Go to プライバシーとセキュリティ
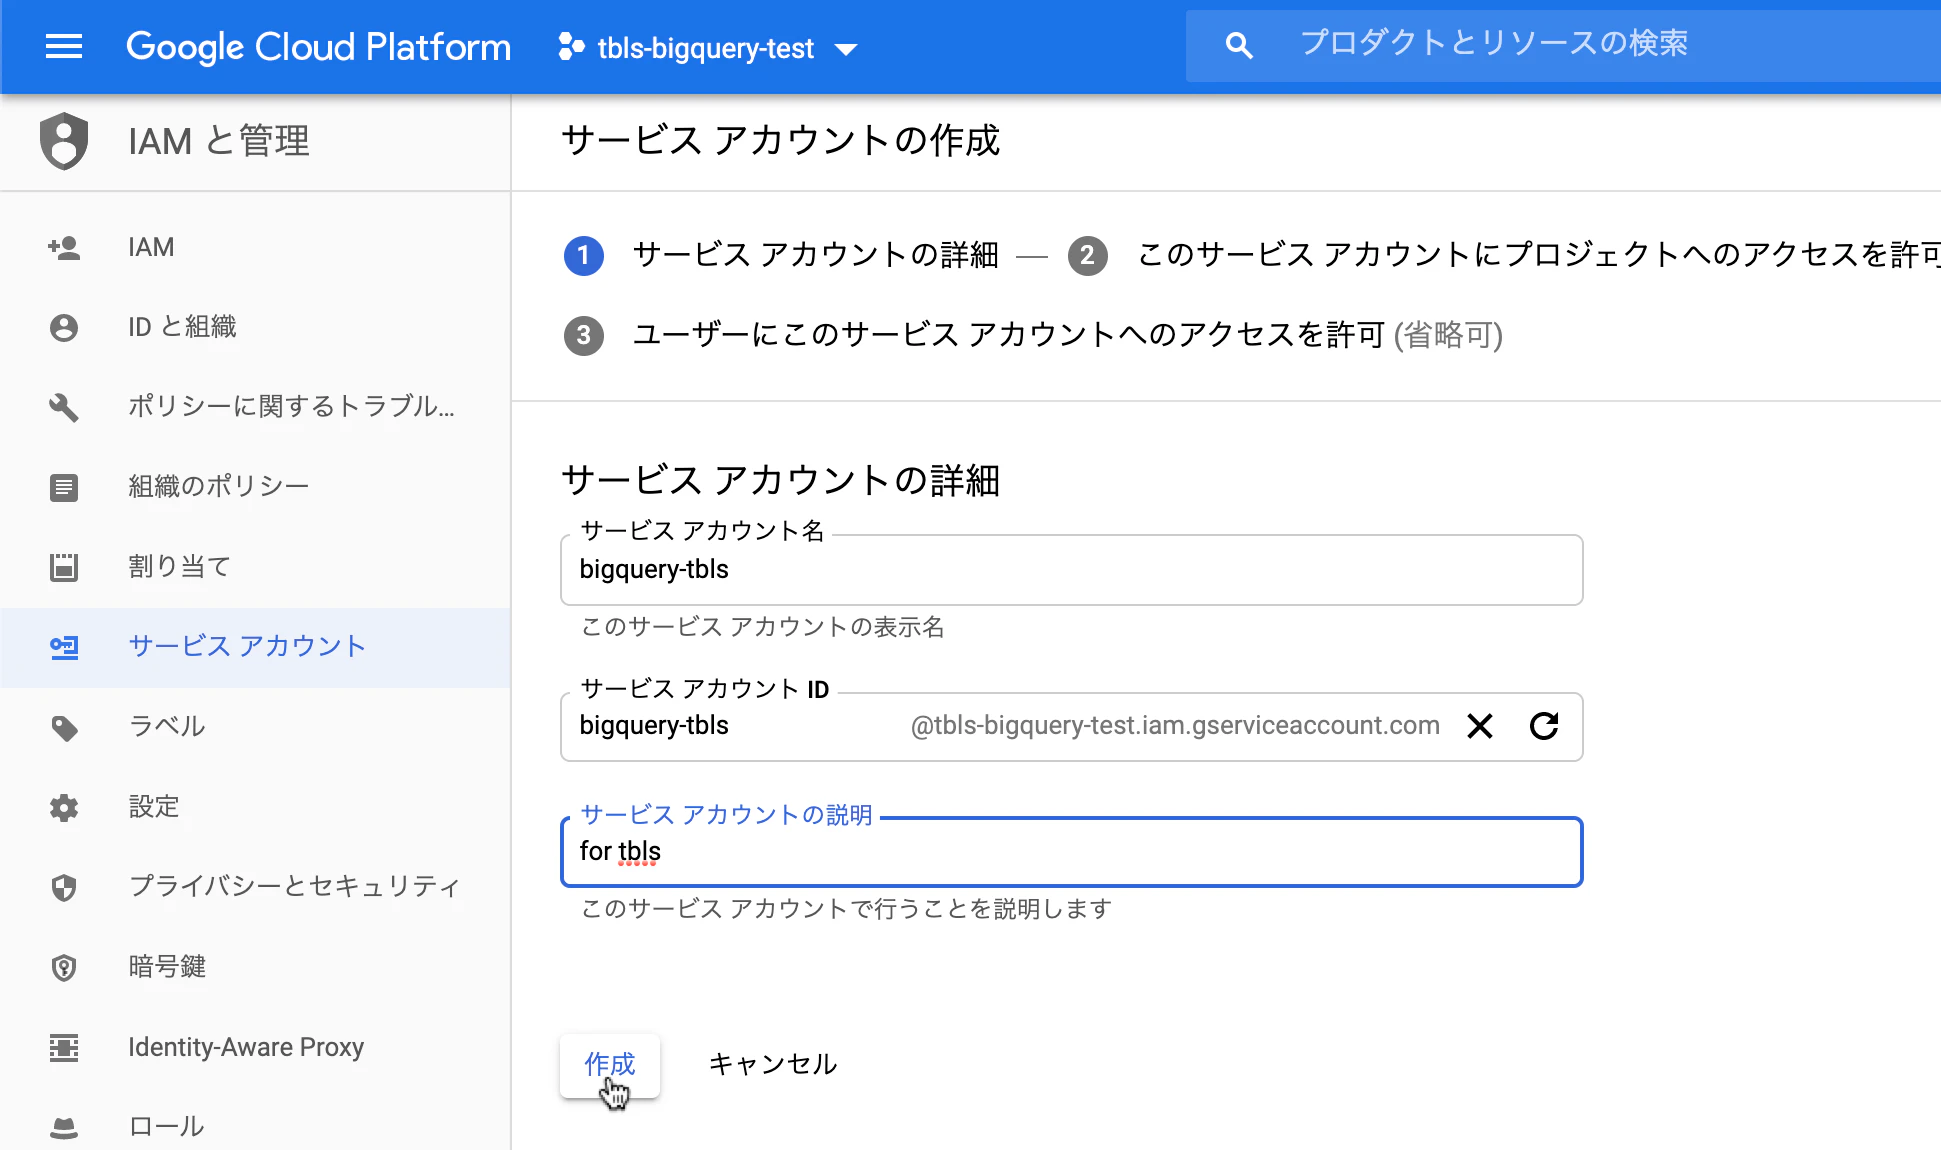Viewport: 1941px width, 1150px height. pos(256,887)
